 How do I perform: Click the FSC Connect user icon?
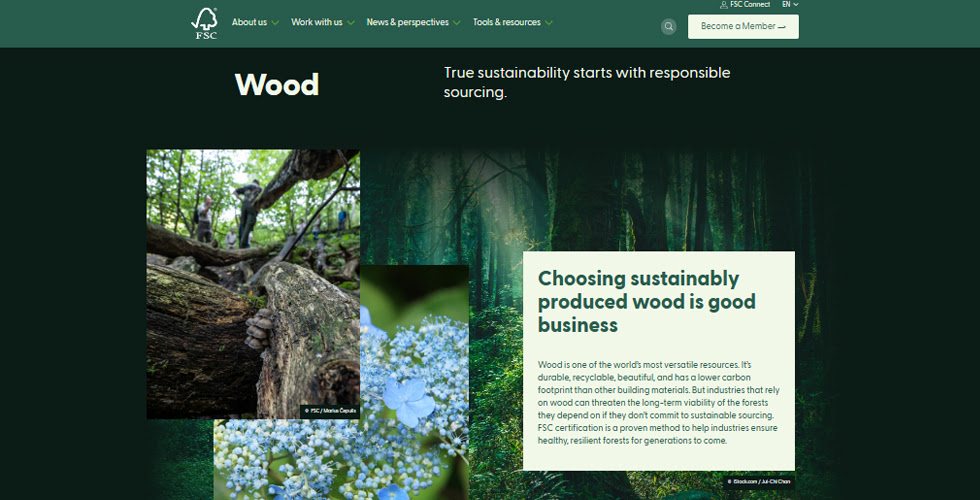coord(724,4)
